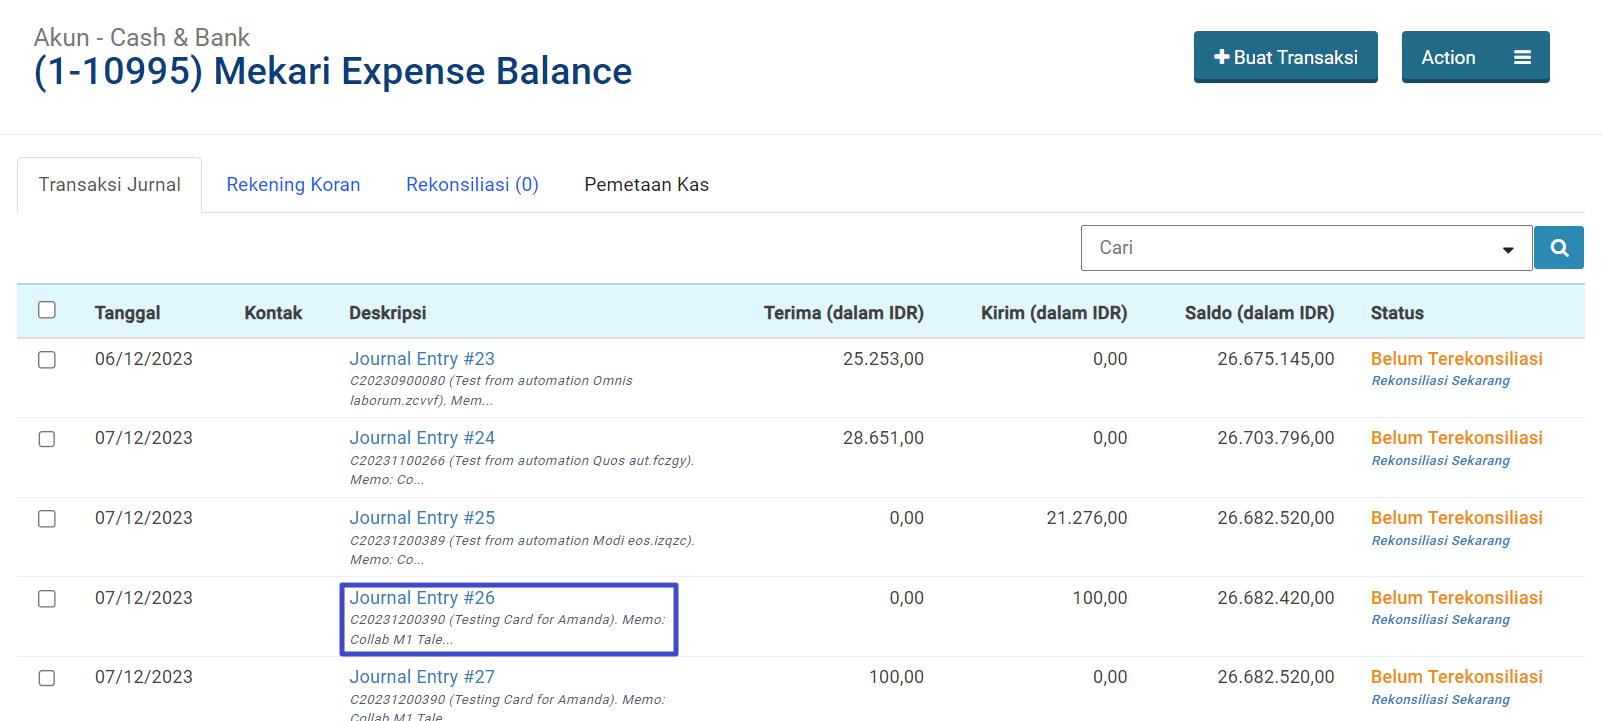The width and height of the screenshot is (1603, 721).
Task: Switch to the Transaksi Jurnal tab
Action: pos(110,185)
